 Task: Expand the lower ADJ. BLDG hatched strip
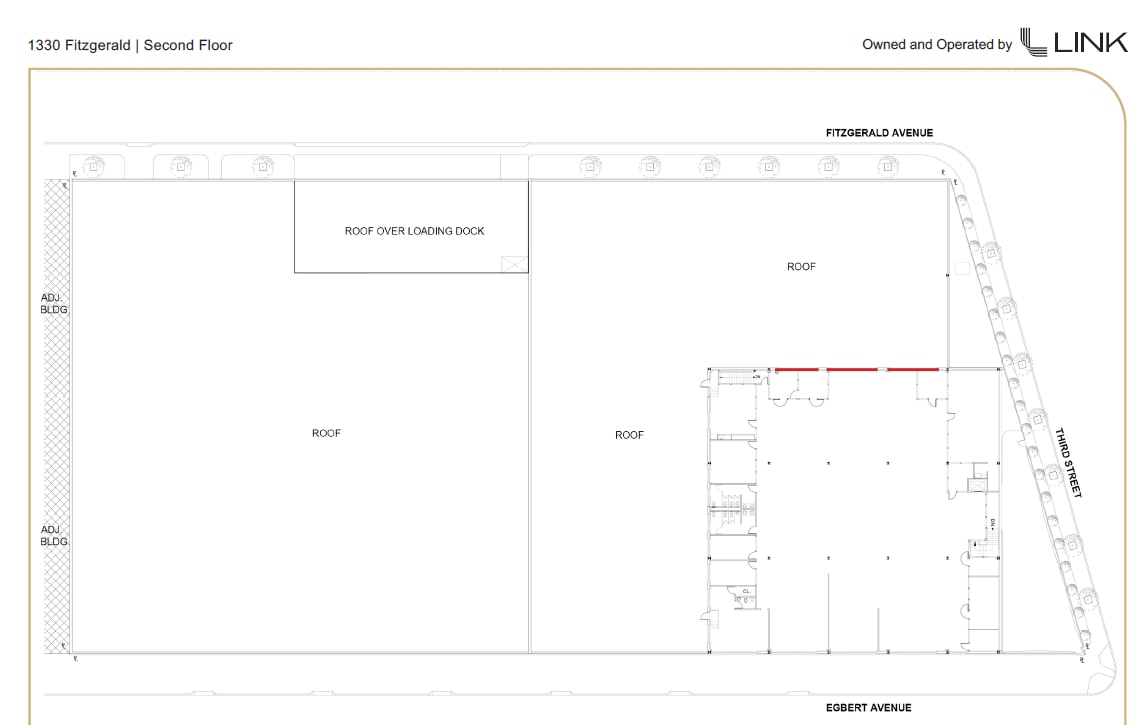tap(52, 537)
